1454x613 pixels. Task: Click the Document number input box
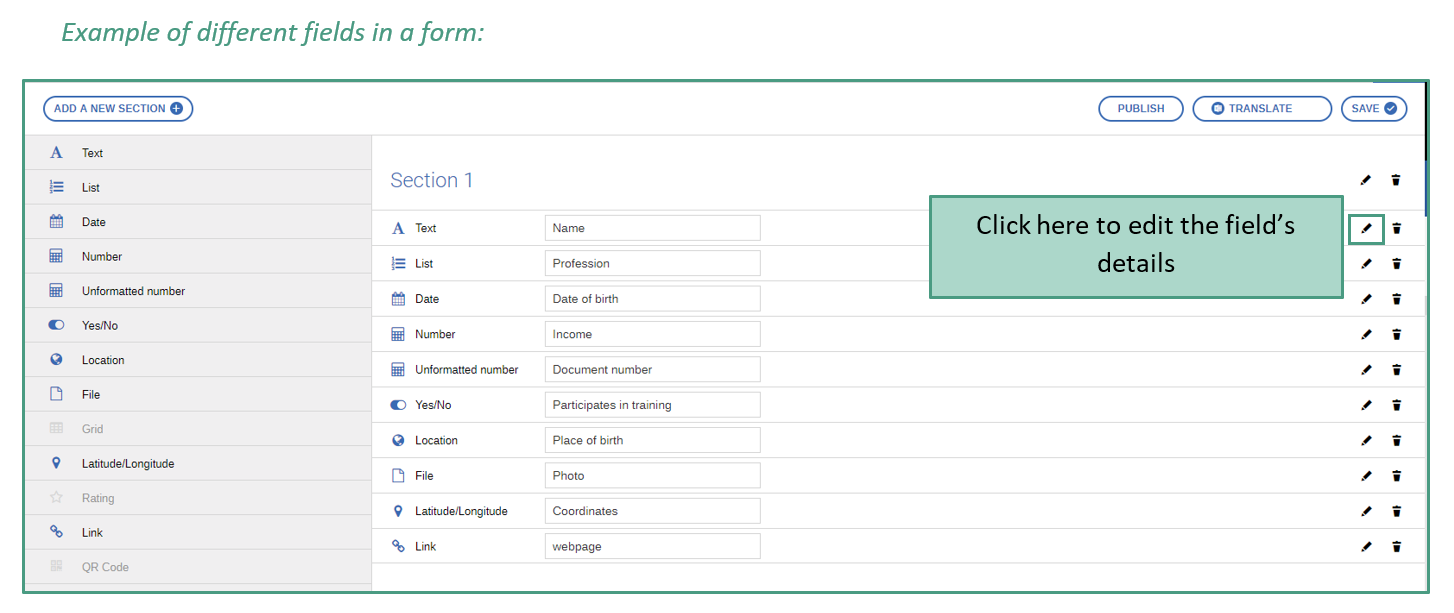652,369
